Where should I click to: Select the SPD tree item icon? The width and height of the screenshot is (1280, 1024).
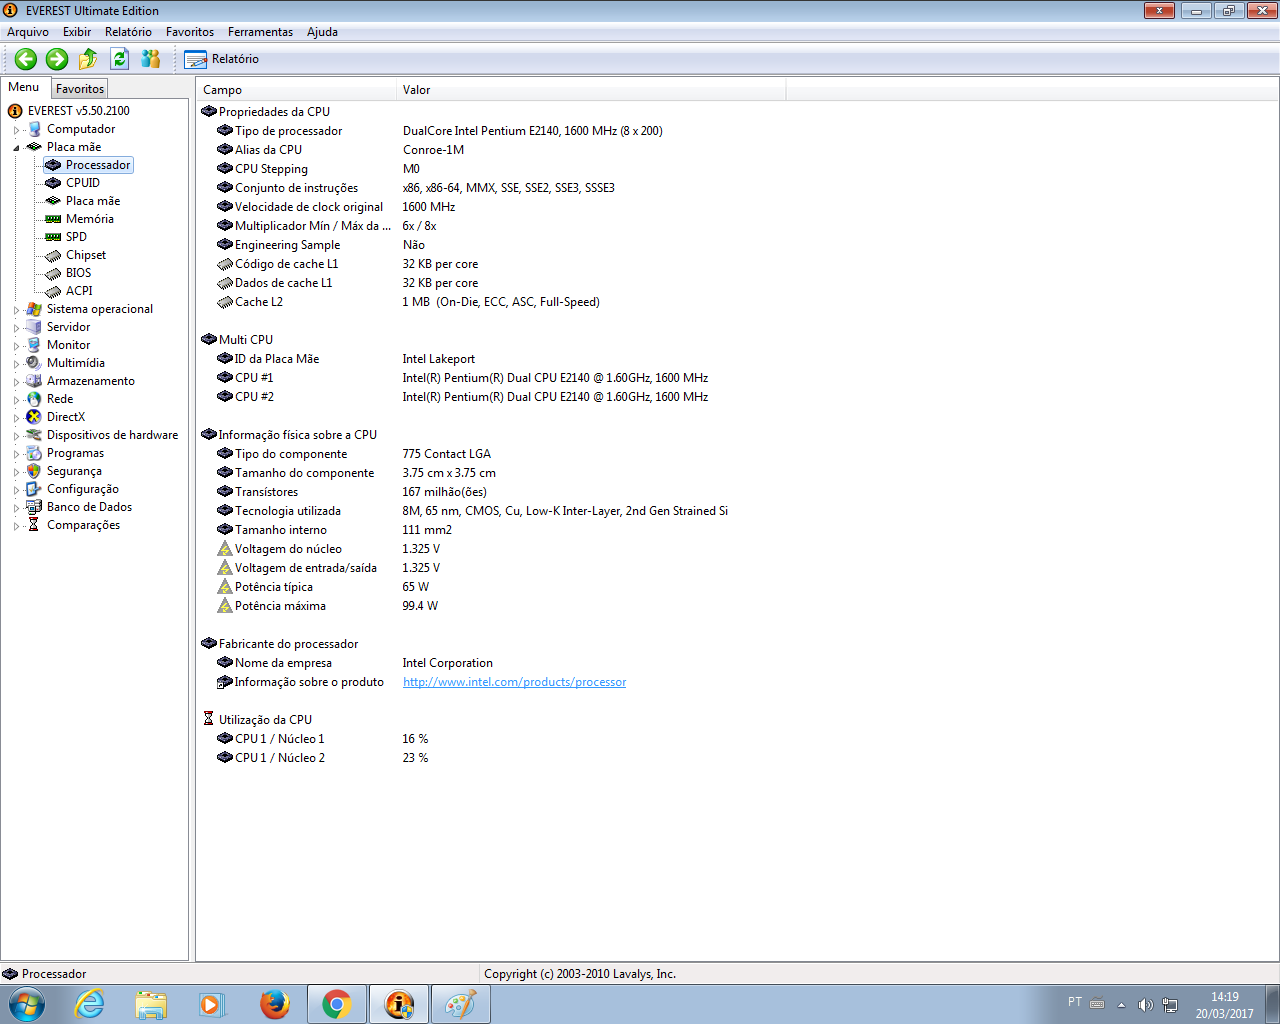point(53,237)
